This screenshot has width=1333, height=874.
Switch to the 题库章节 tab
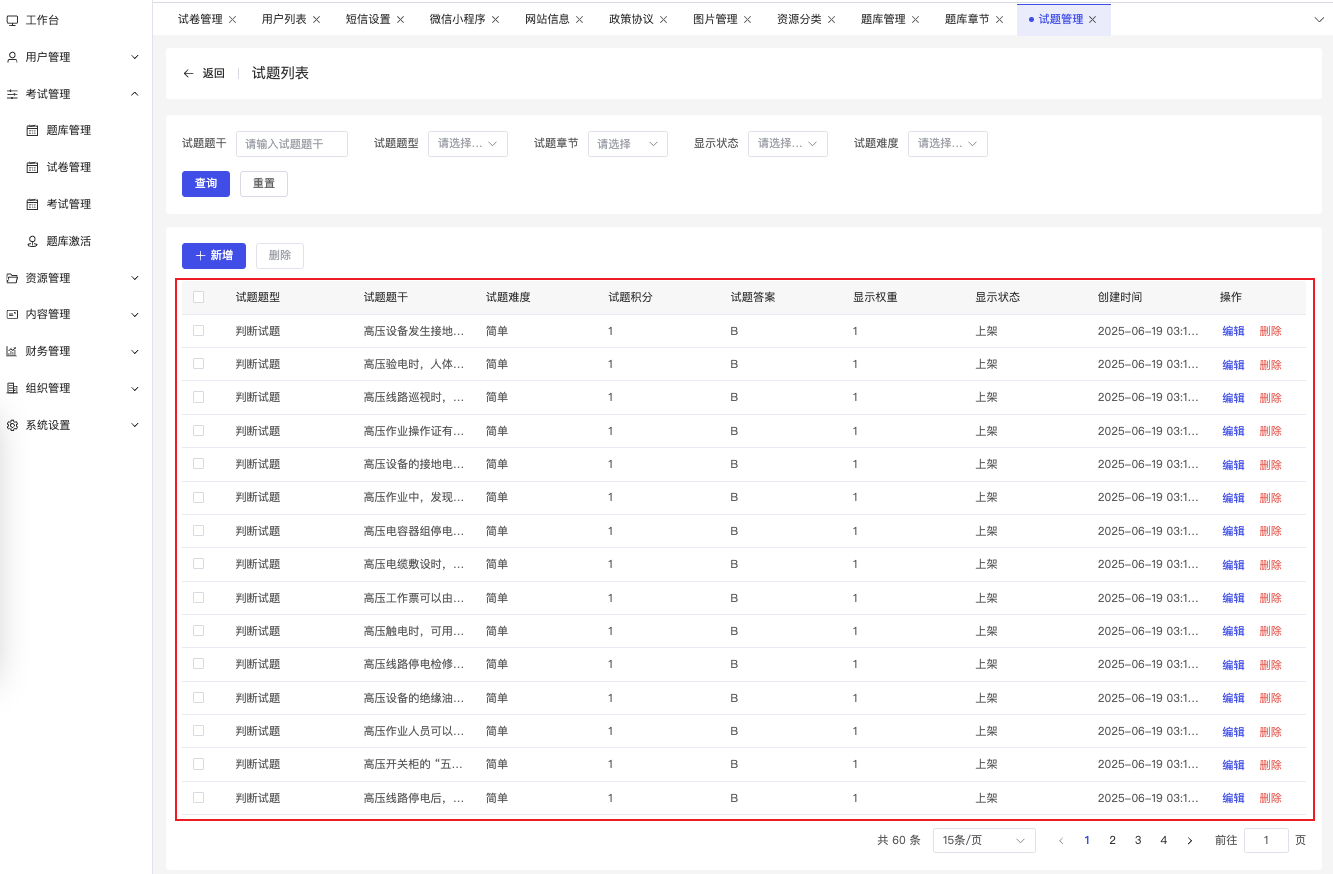(x=966, y=18)
